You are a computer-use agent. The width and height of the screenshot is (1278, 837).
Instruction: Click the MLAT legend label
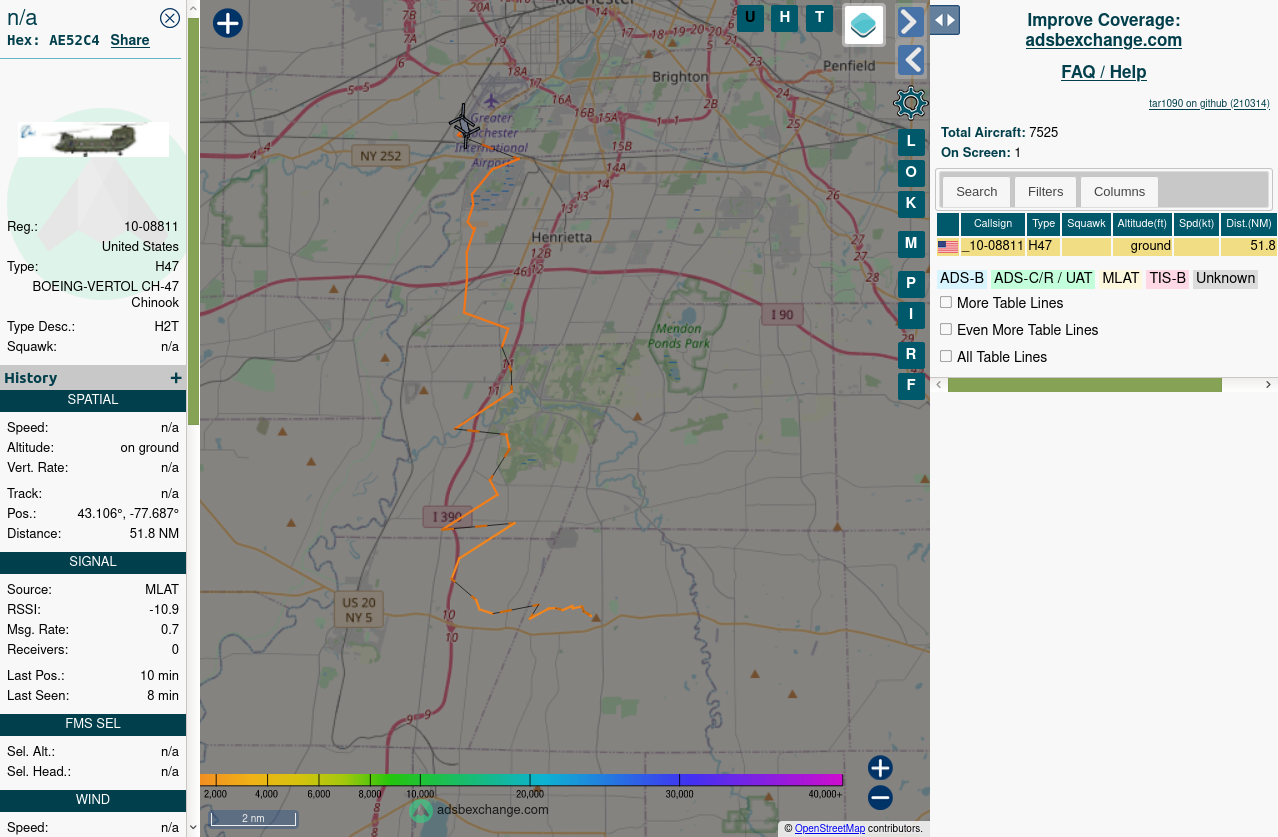pyautogui.click(x=1121, y=278)
